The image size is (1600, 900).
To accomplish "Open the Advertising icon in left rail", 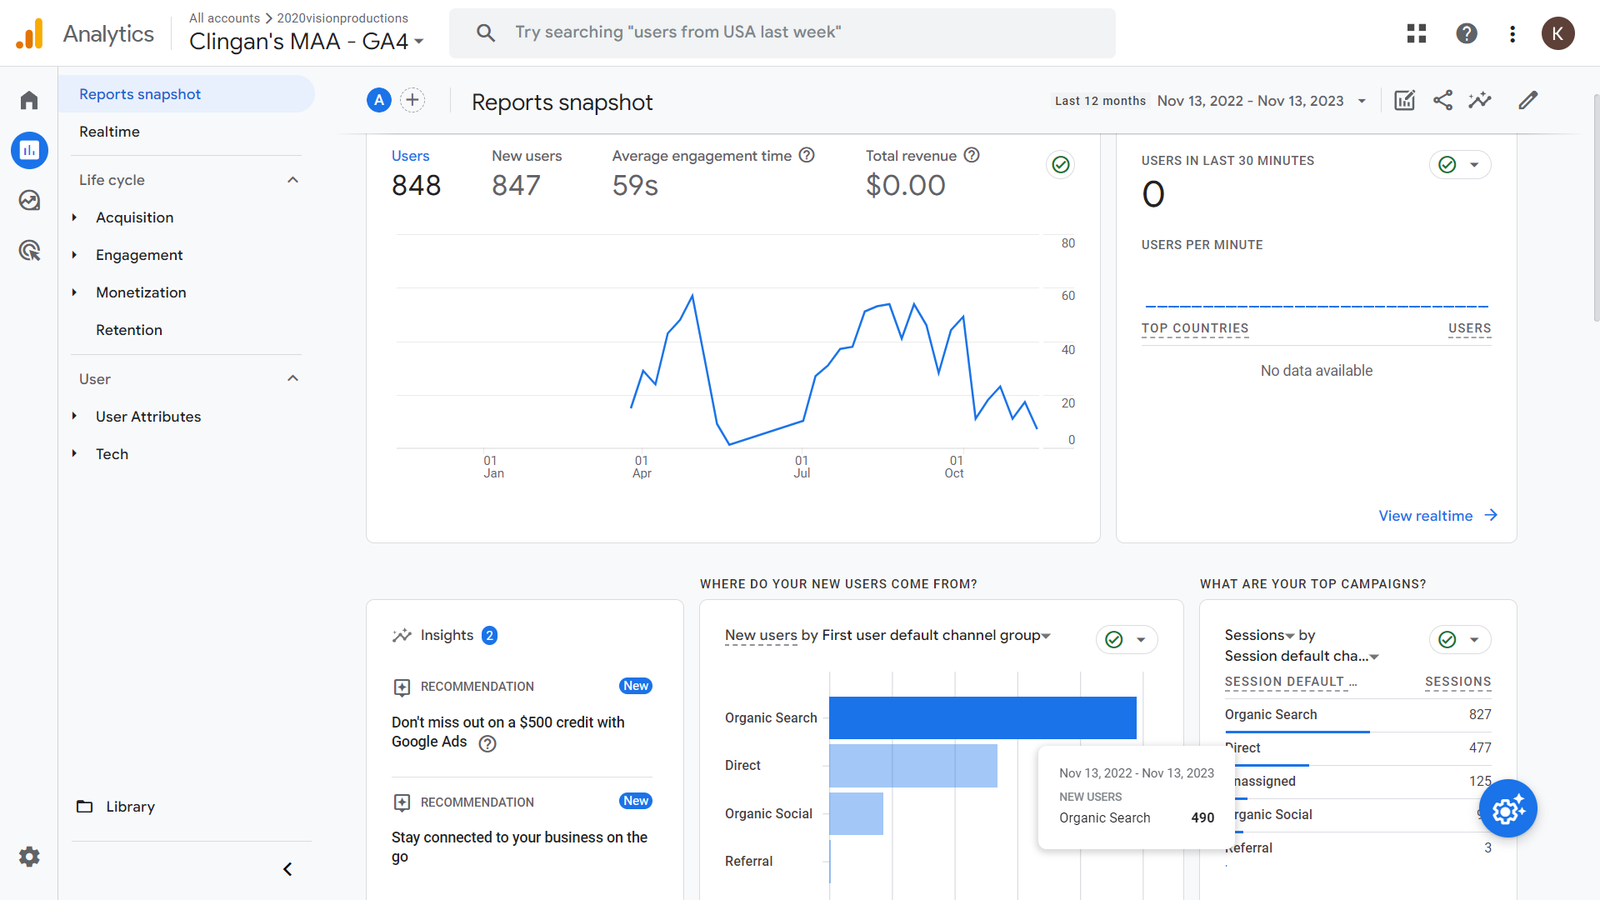I will 29,250.
